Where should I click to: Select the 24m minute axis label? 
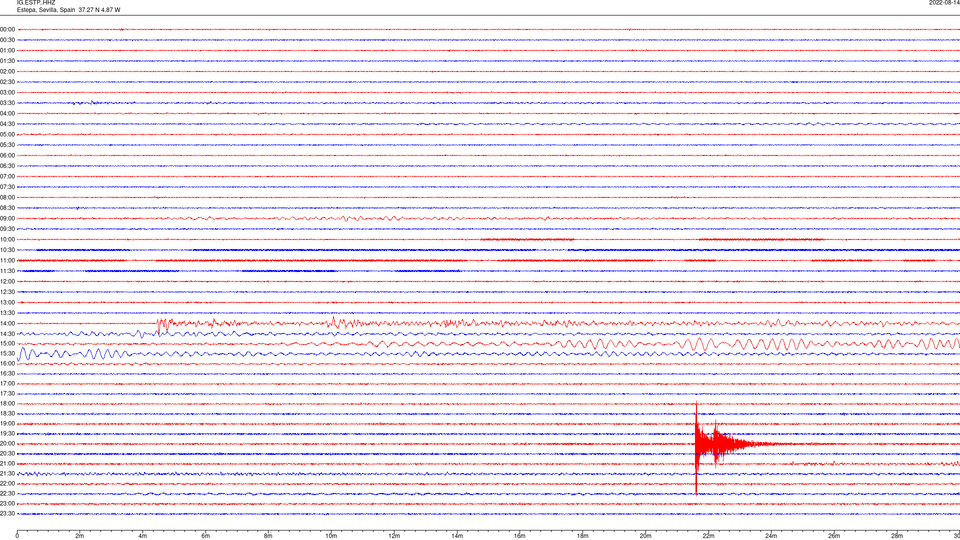click(771, 536)
